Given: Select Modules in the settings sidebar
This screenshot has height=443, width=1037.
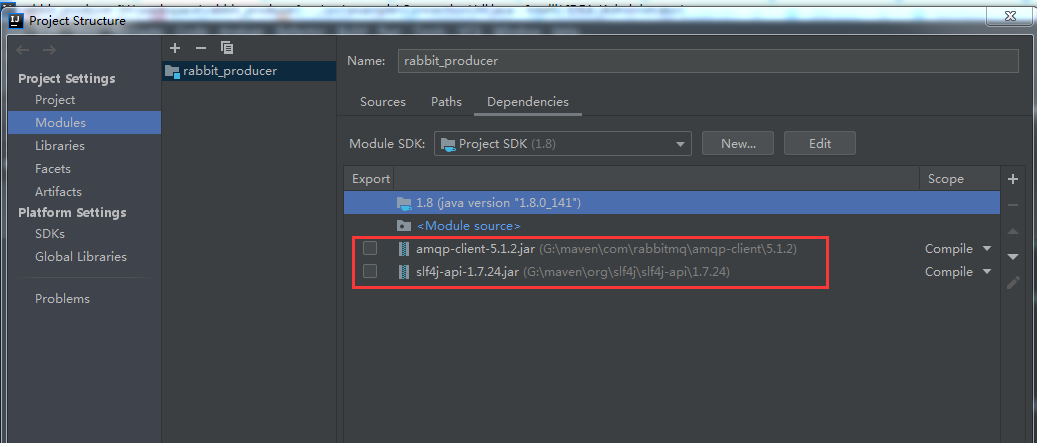Looking at the screenshot, I should (85, 123).
